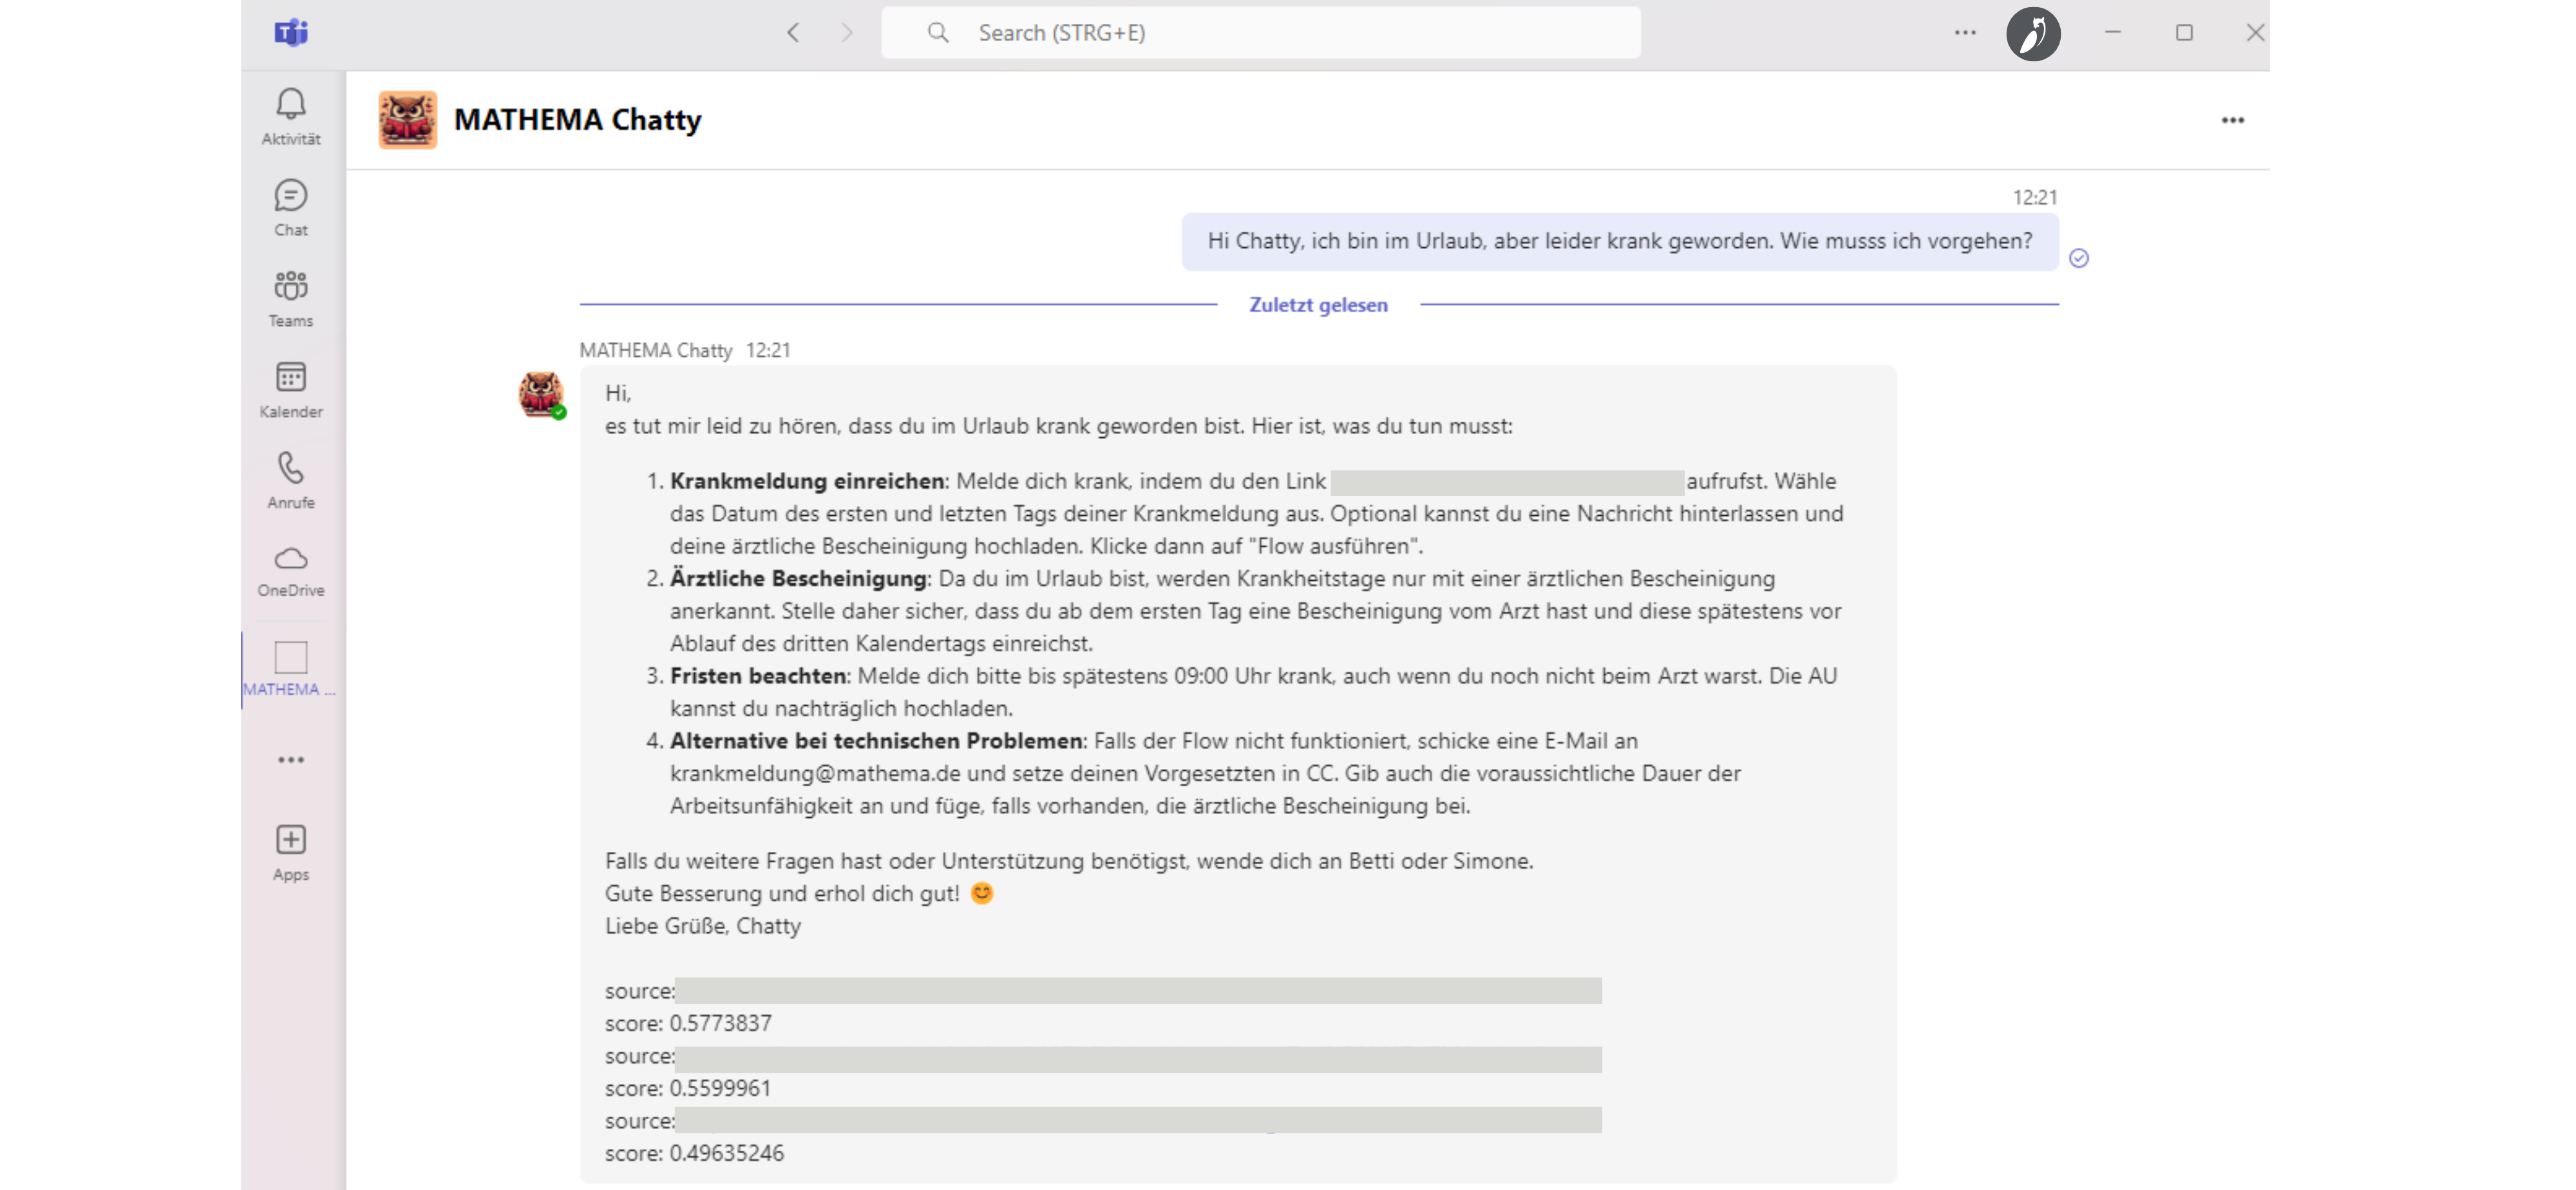The height and width of the screenshot is (1190, 2576).
Task: Click the 'Zuletzt gelesen' divider label
Action: click(x=1318, y=305)
